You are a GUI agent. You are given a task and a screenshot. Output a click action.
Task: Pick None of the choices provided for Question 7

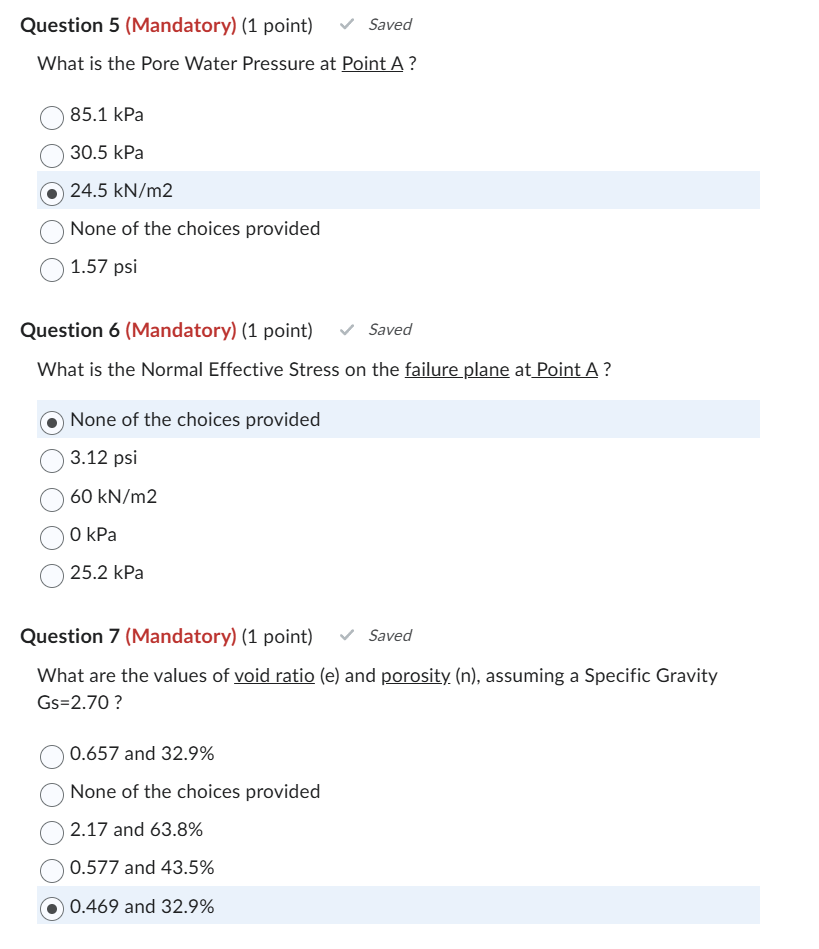tap(51, 795)
